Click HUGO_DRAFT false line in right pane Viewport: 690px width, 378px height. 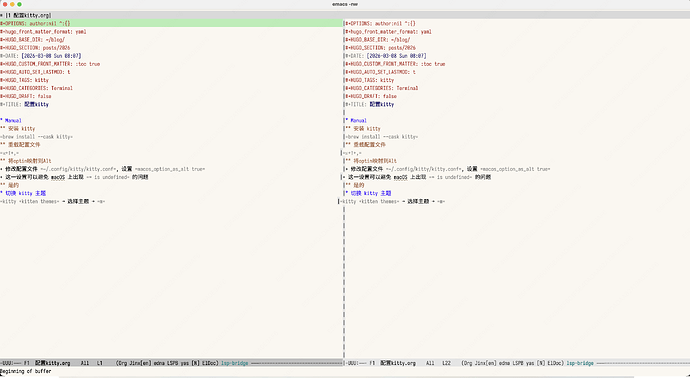[x=371, y=96]
